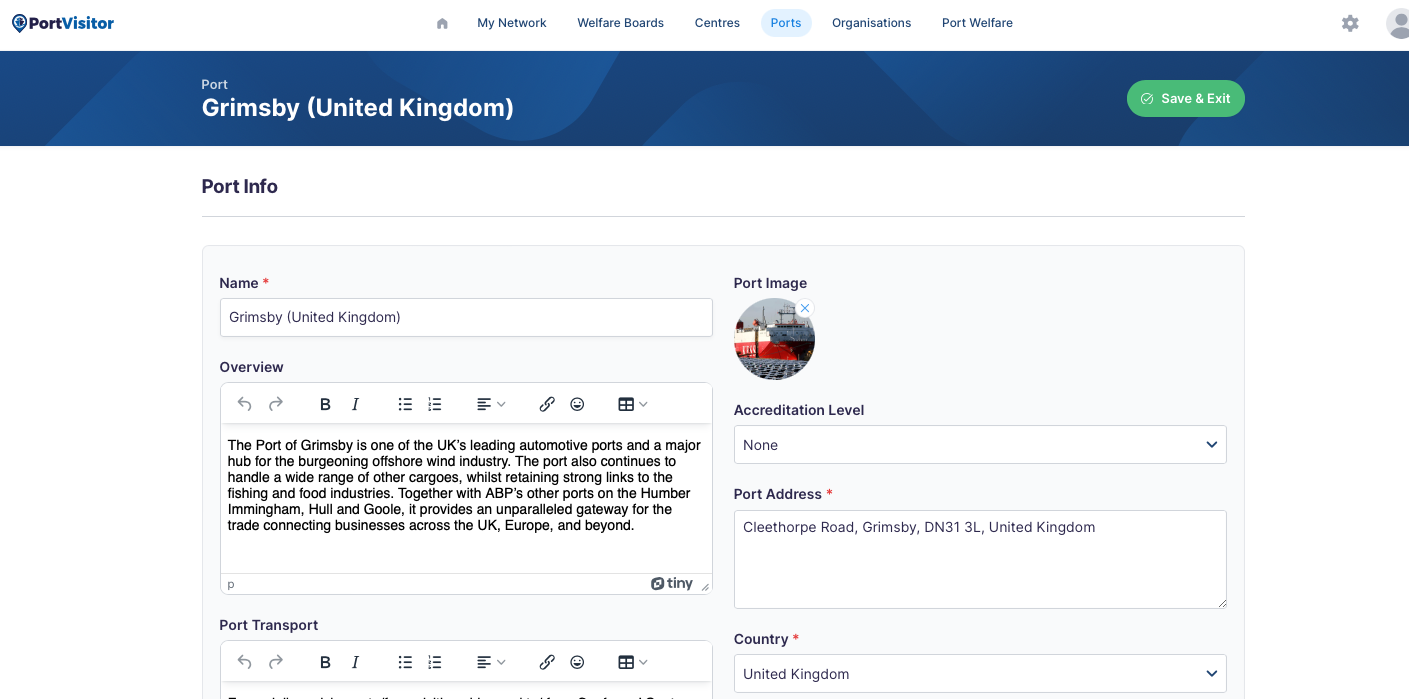Undo in the Overview editor

pos(244,404)
